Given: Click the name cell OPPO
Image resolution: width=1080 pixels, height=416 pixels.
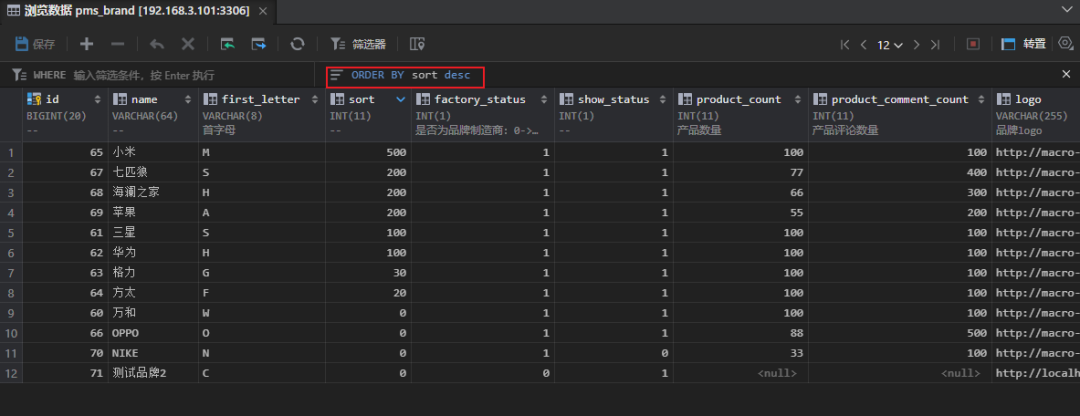Looking at the screenshot, I should (x=155, y=333).
